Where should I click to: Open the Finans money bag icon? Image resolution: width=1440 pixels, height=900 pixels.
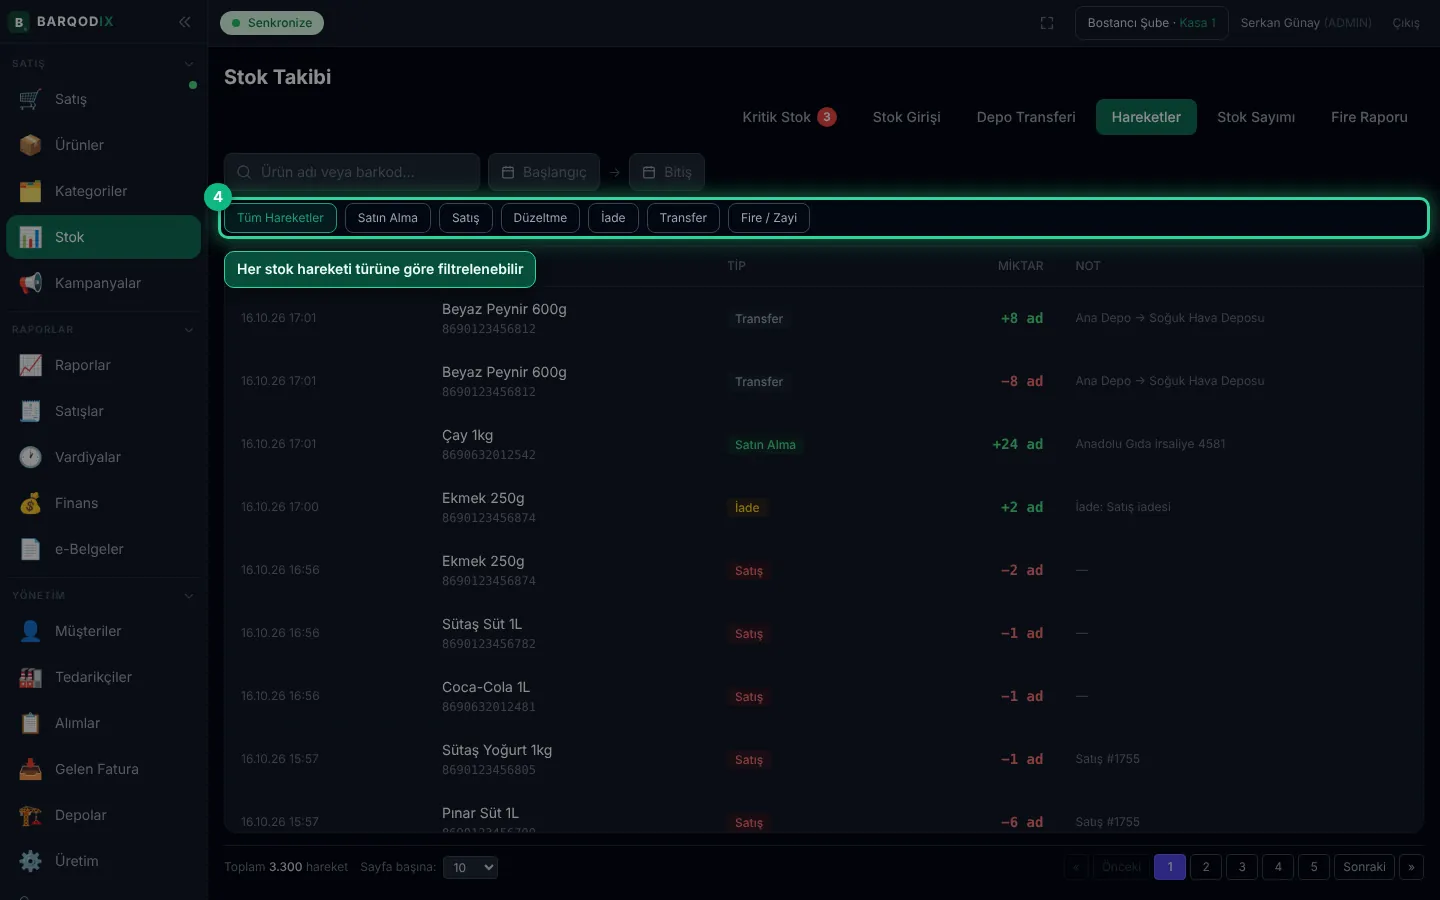[x=30, y=503]
